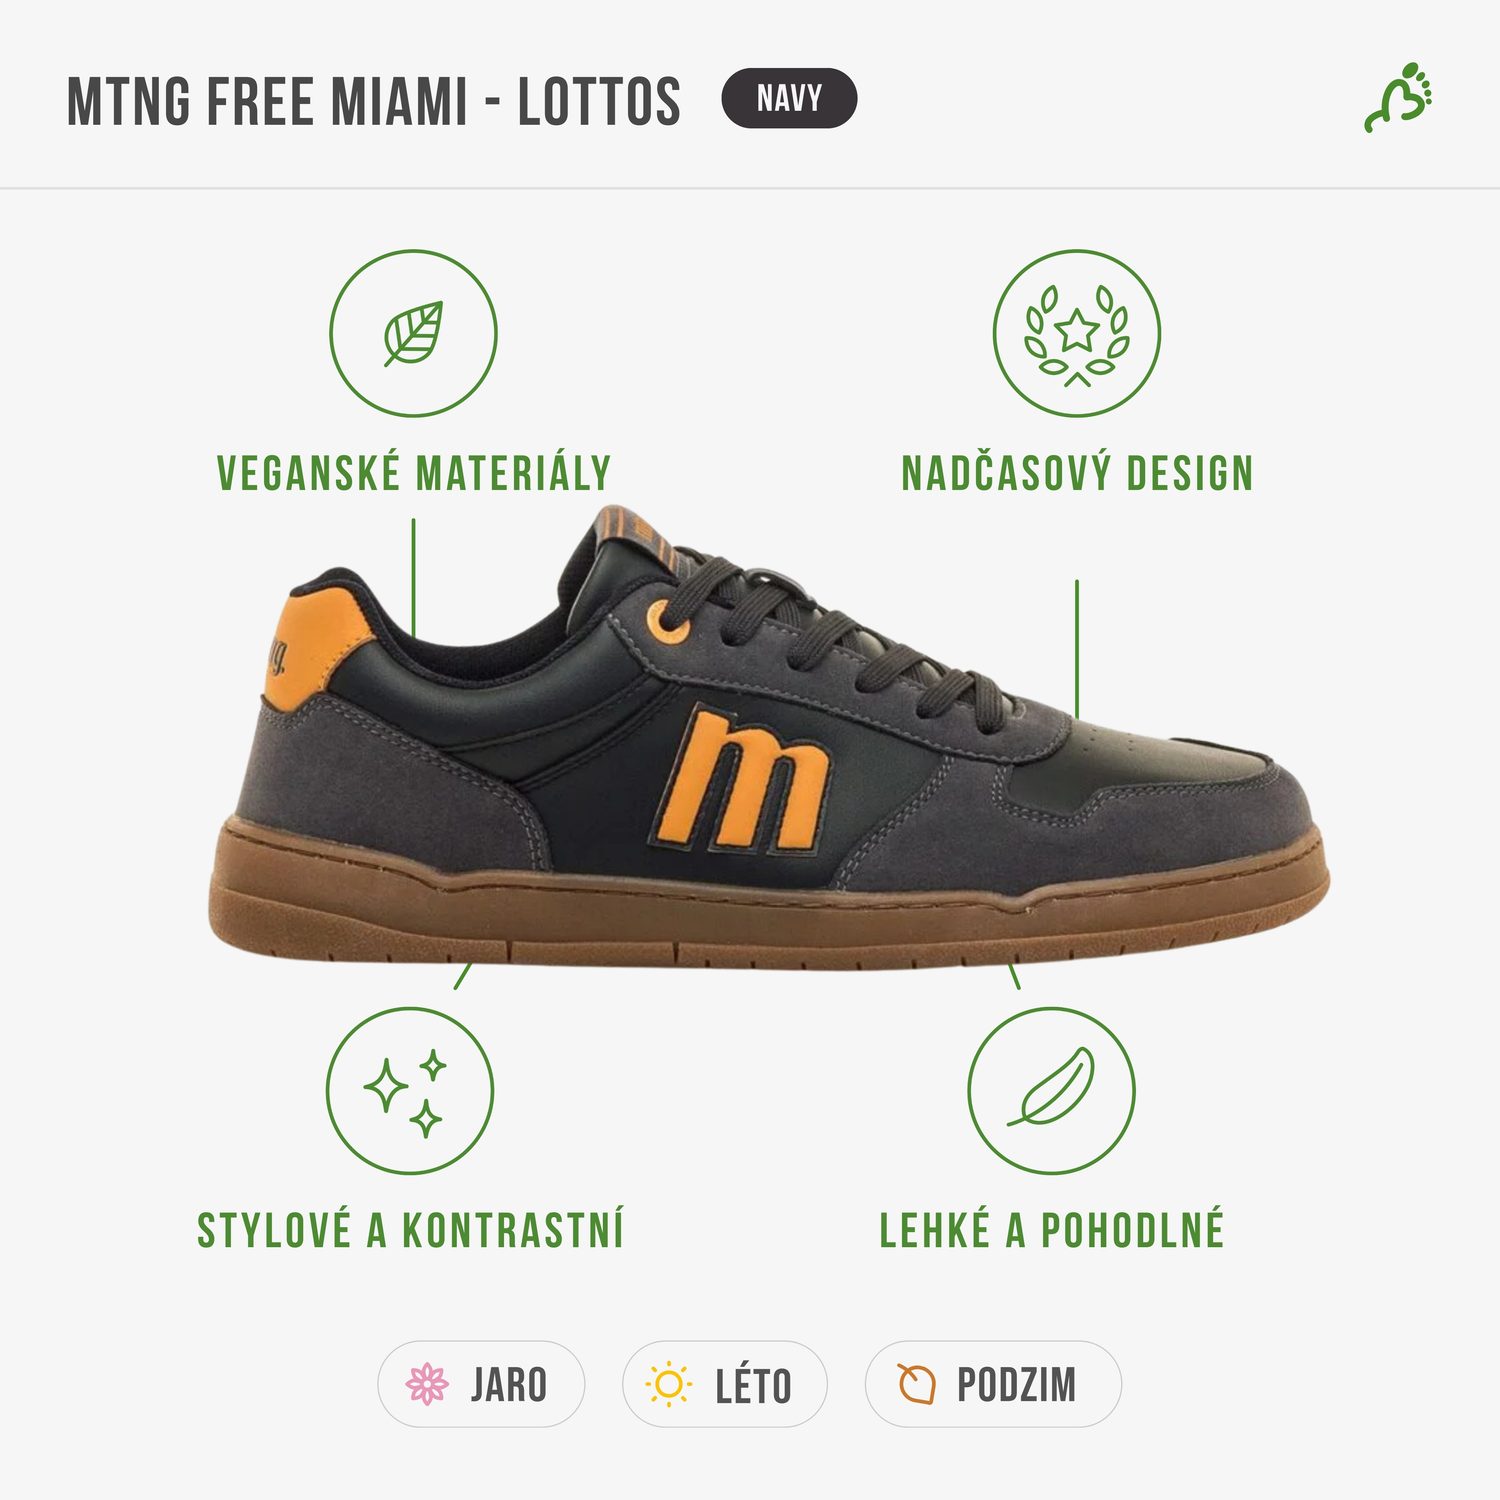Select the JARO season pill
This screenshot has width=1500, height=1500.
coord(481,1384)
